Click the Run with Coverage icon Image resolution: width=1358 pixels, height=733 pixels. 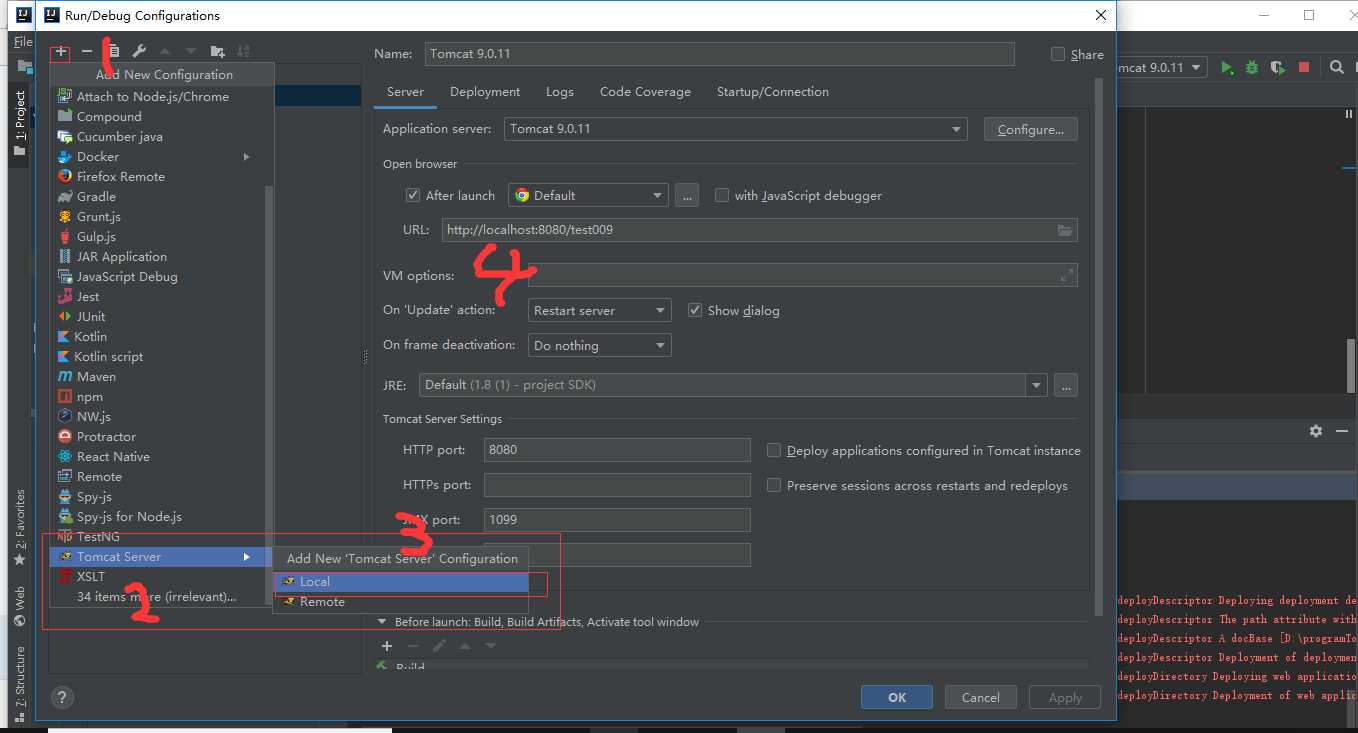(1278, 67)
